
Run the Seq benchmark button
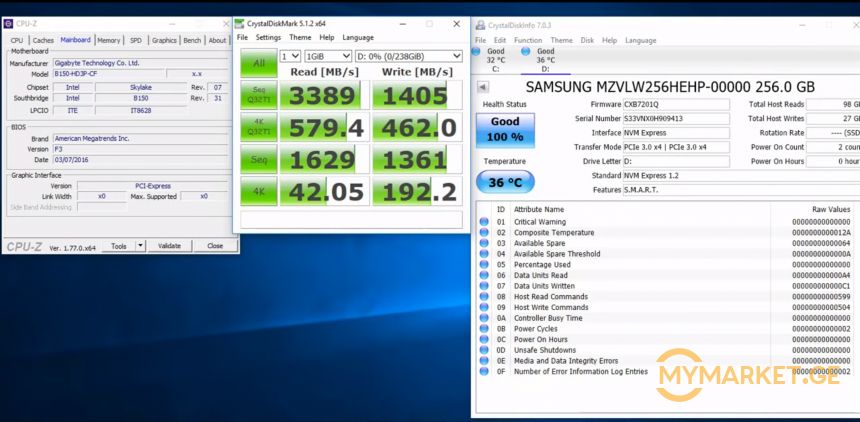click(x=258, y=159)
